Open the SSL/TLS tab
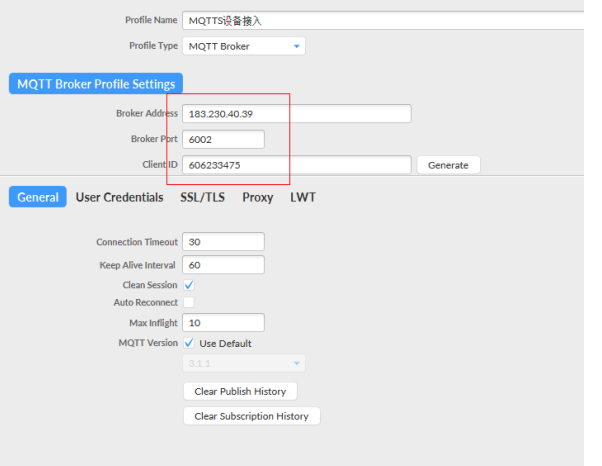This screenshot has height=466, width=602. tap(202, 197)
